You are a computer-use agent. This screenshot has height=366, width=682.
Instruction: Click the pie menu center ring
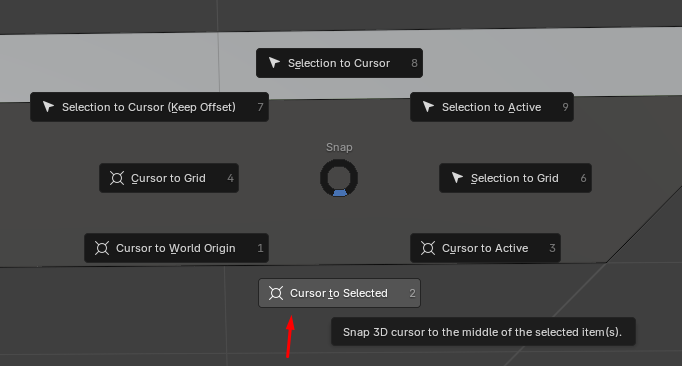pyautogui.click(x=339, y=178)
